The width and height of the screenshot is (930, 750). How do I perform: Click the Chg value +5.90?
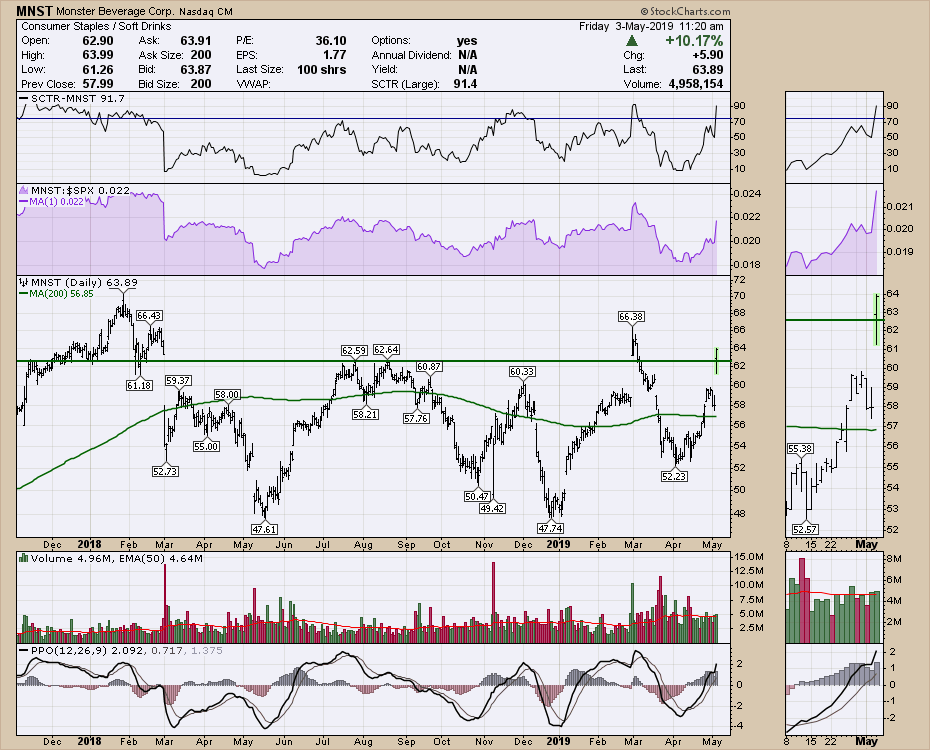point(706,55)
